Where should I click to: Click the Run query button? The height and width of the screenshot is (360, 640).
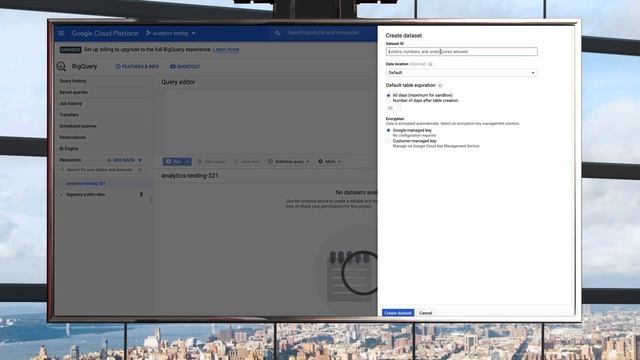click(173, 162)
